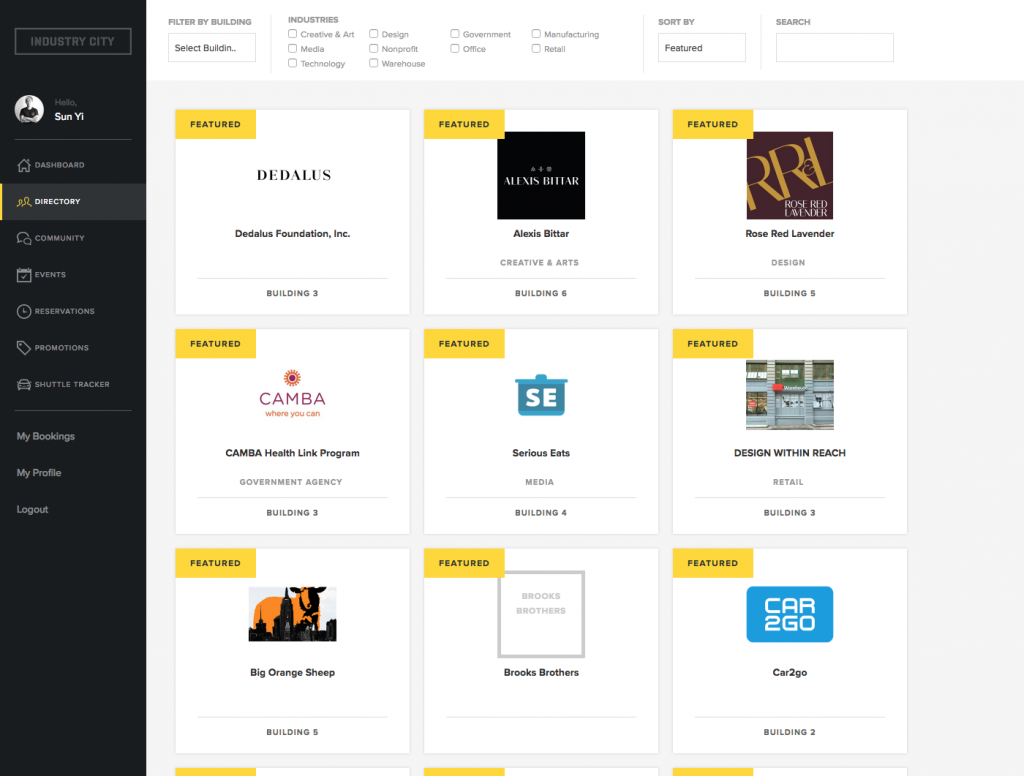
Task: Go to the Dashboard menu item
Action: coord(73,165)
